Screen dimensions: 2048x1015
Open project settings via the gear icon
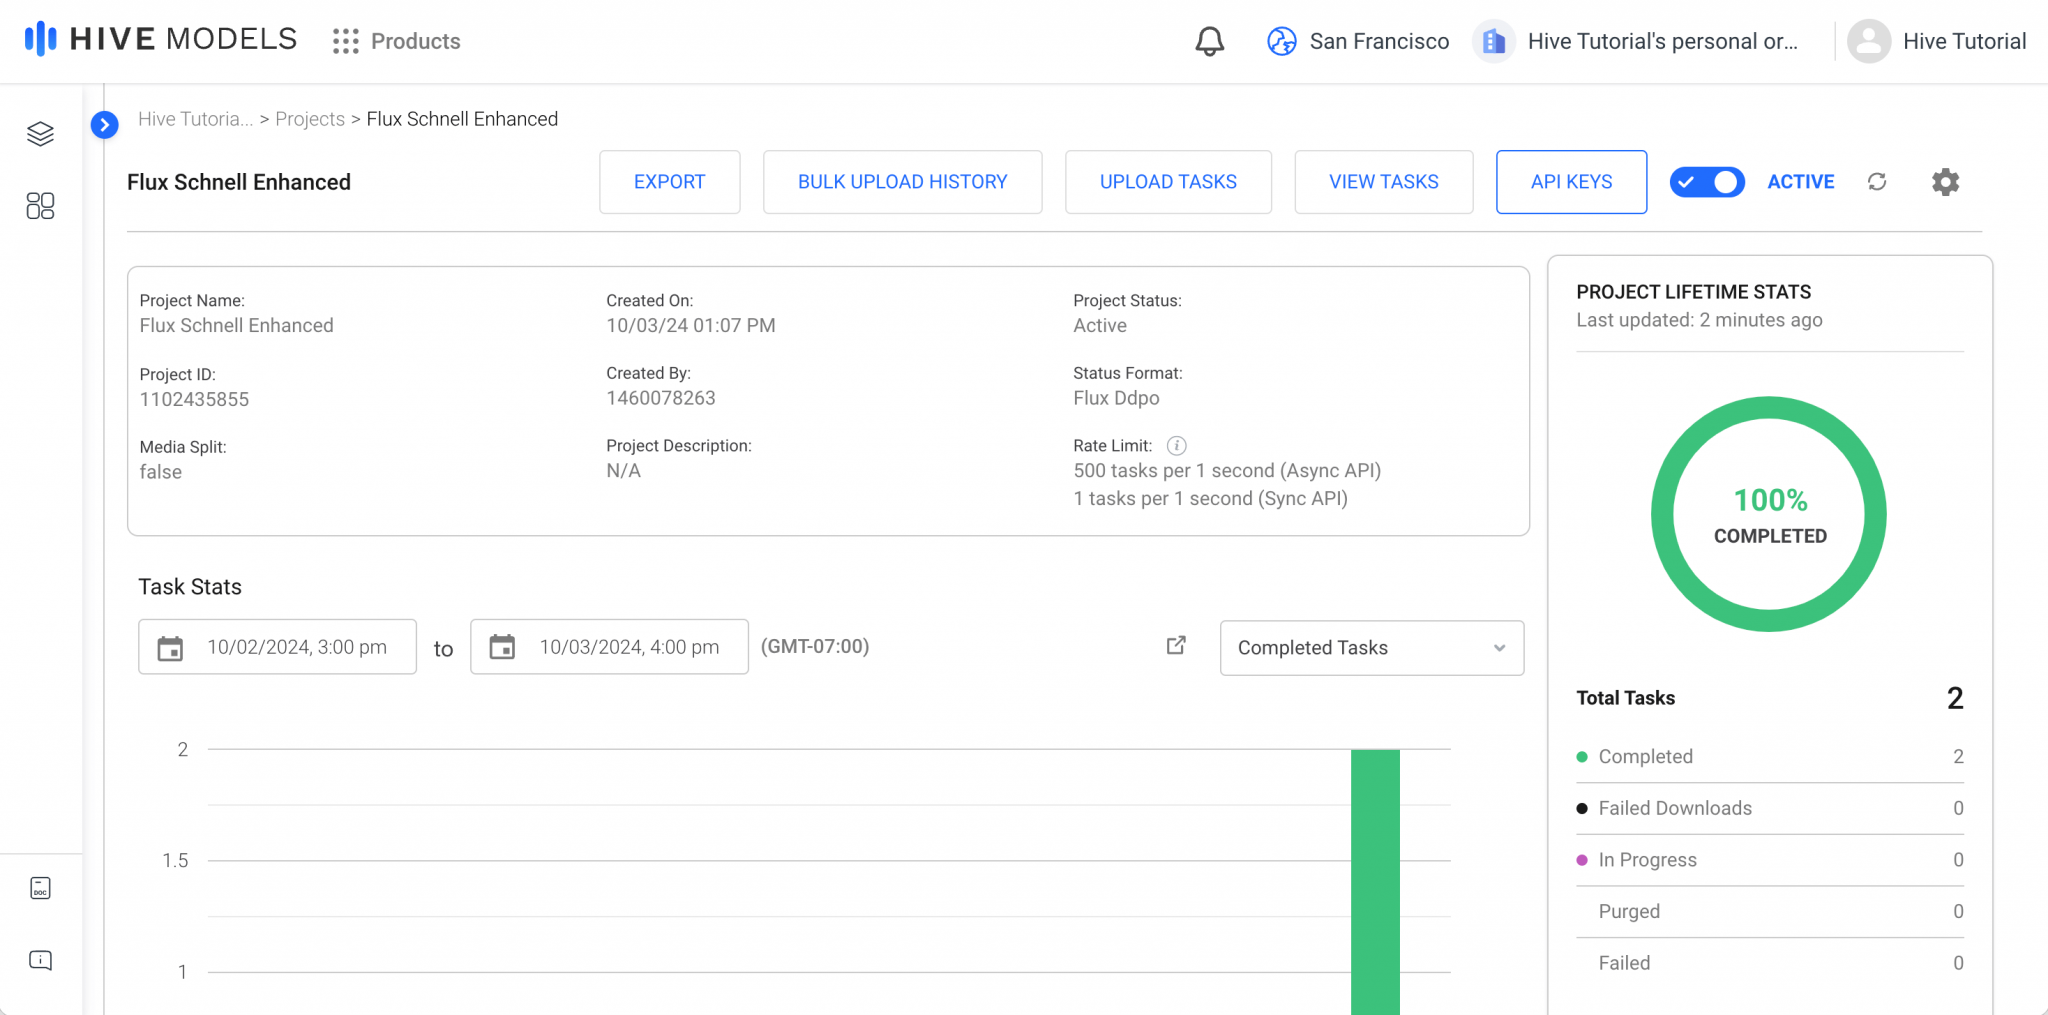[x=1945, y=181]
